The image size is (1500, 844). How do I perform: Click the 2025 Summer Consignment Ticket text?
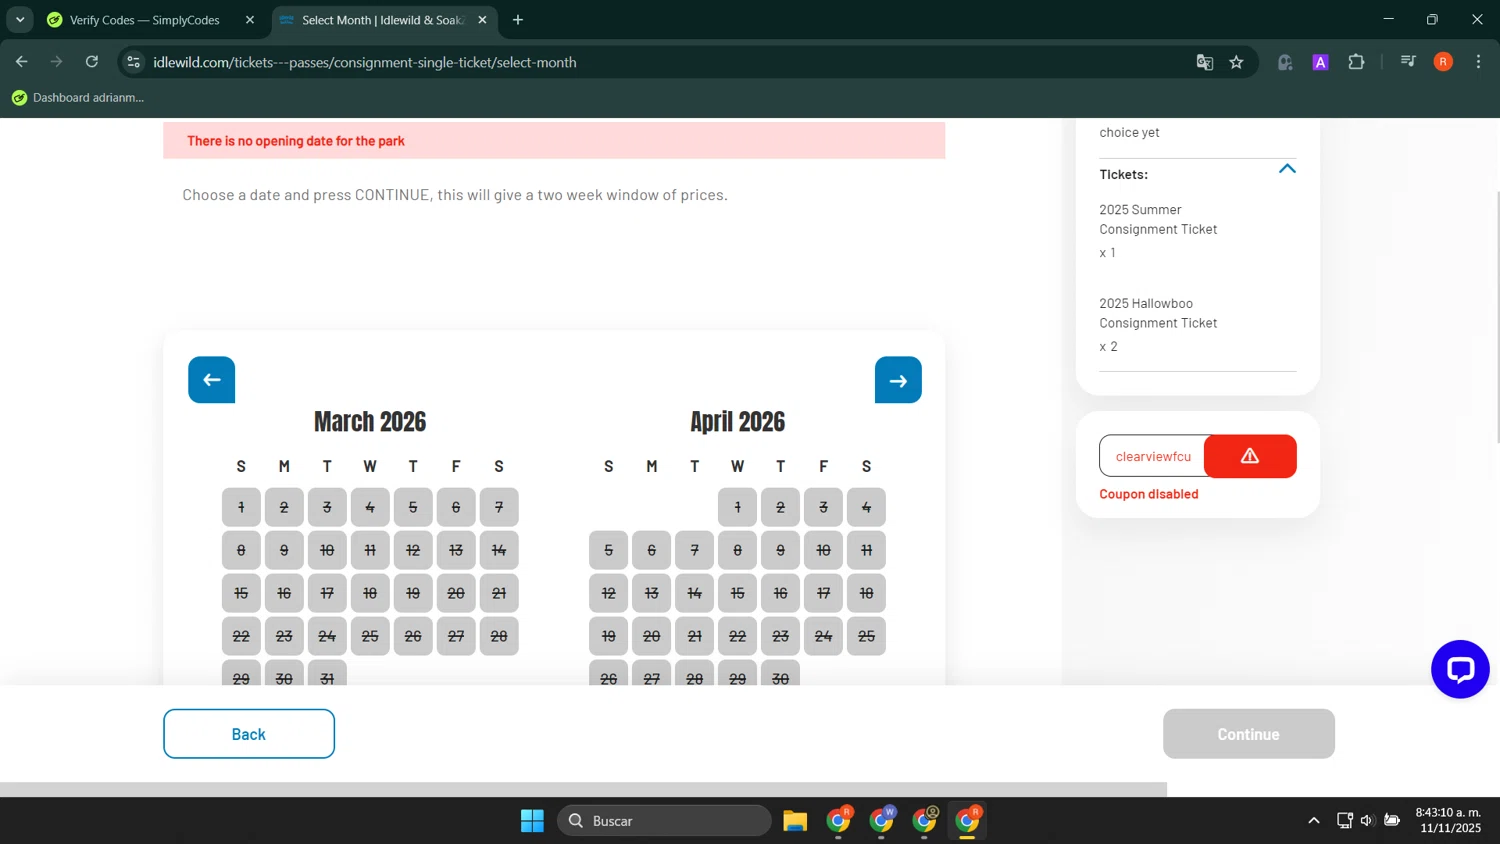coord(1158,219)
